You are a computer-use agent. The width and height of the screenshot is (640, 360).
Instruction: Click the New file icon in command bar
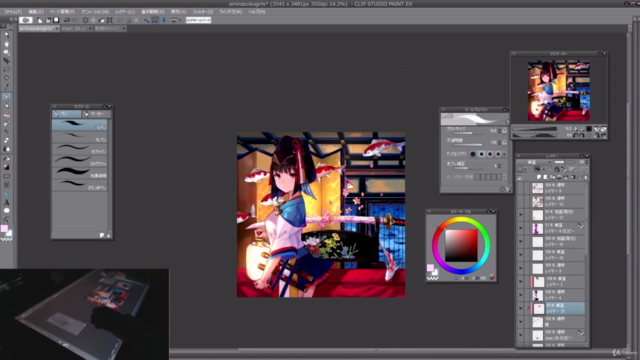point(40,20)
